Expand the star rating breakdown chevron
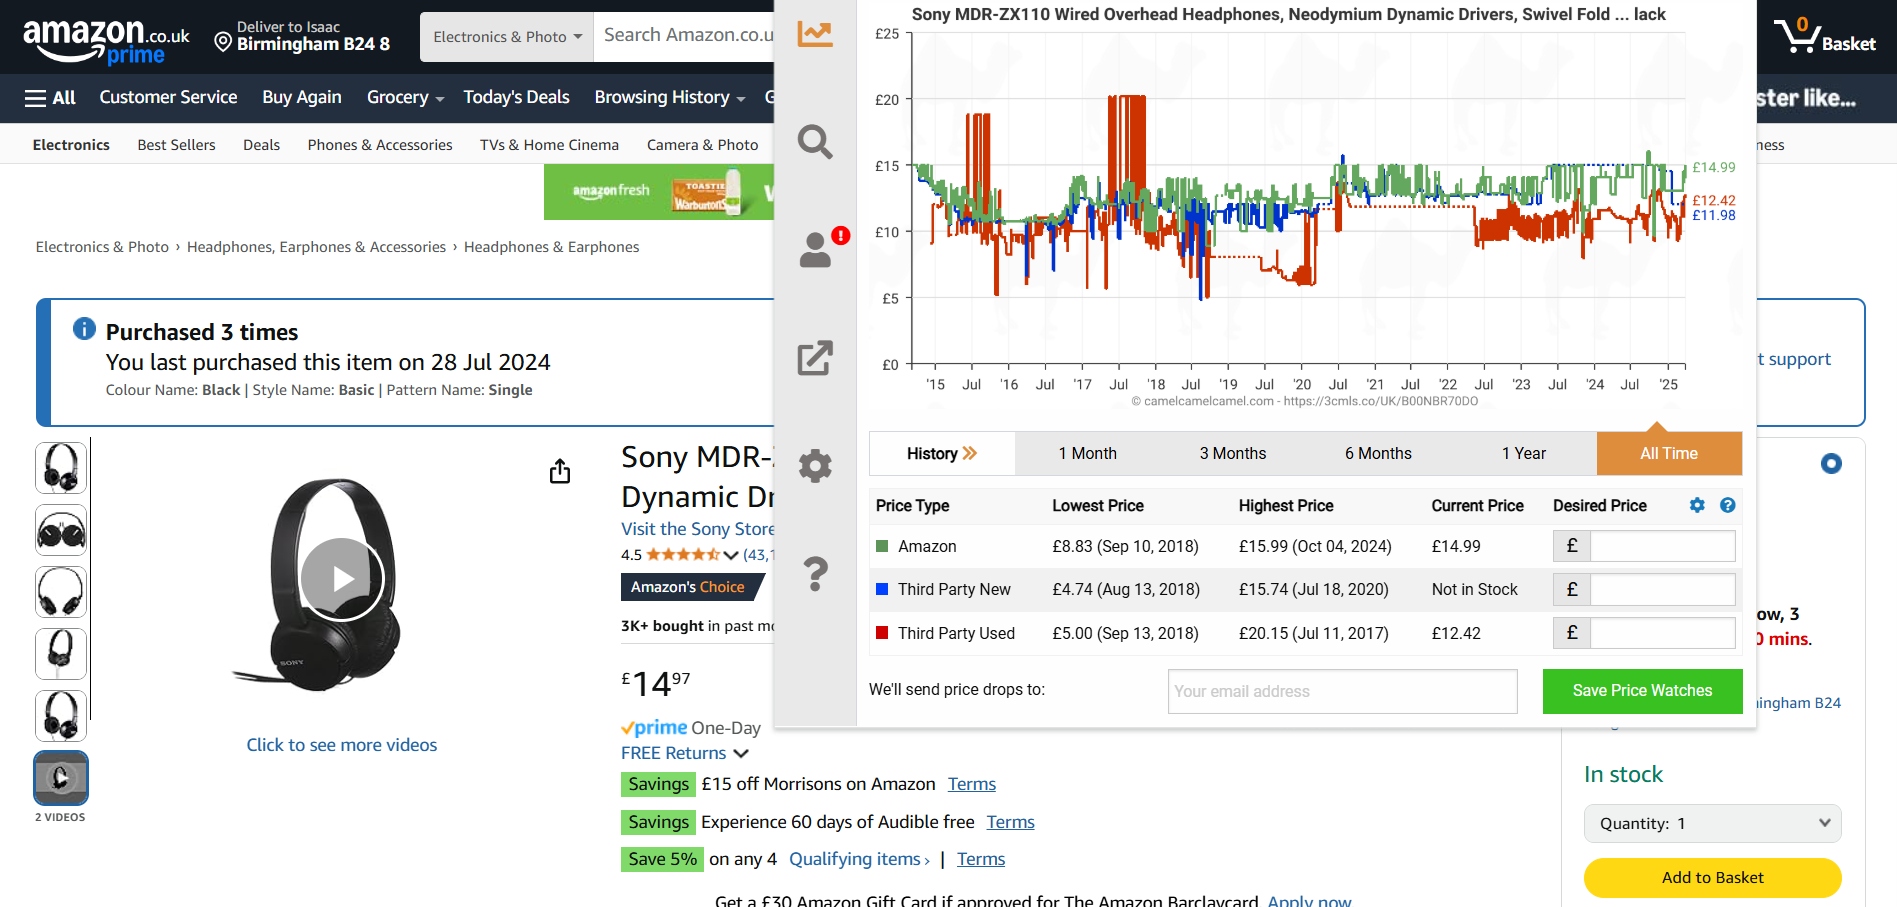The image size is (1897, 907). coord(731,555)
